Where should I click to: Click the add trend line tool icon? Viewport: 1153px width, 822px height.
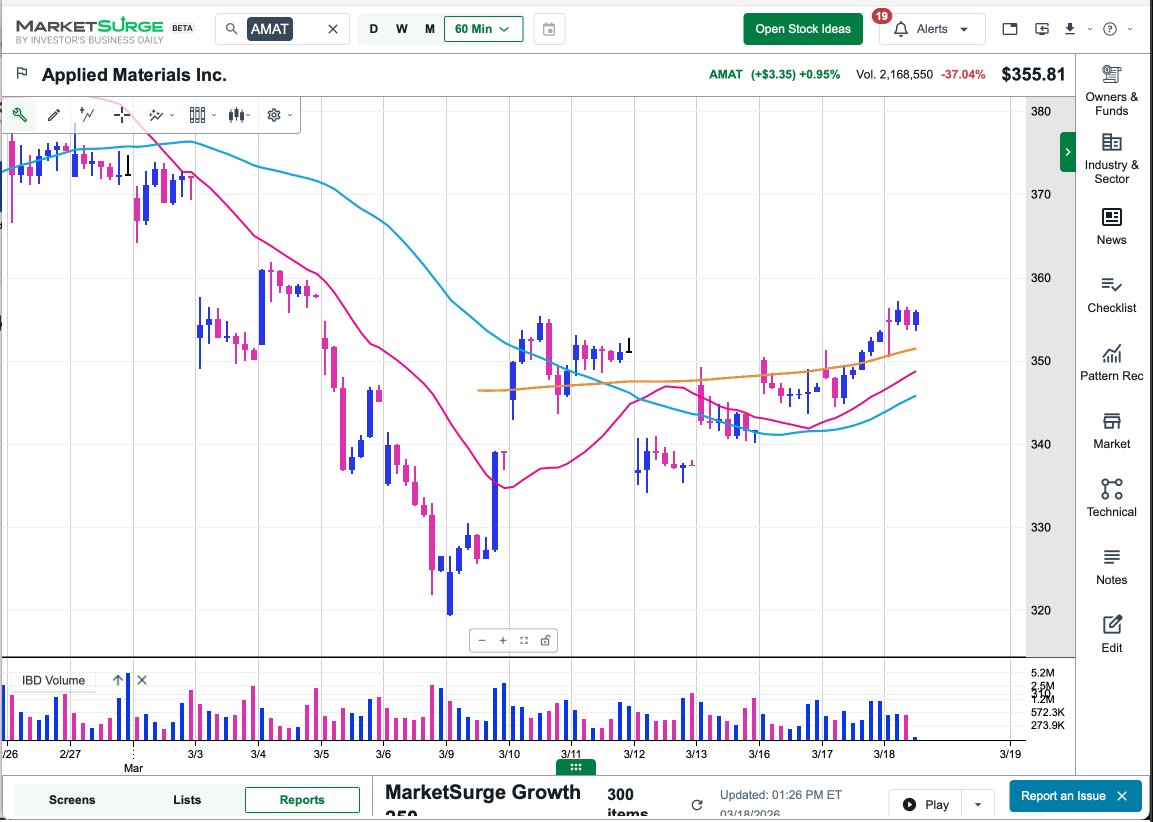click(88, 115)
